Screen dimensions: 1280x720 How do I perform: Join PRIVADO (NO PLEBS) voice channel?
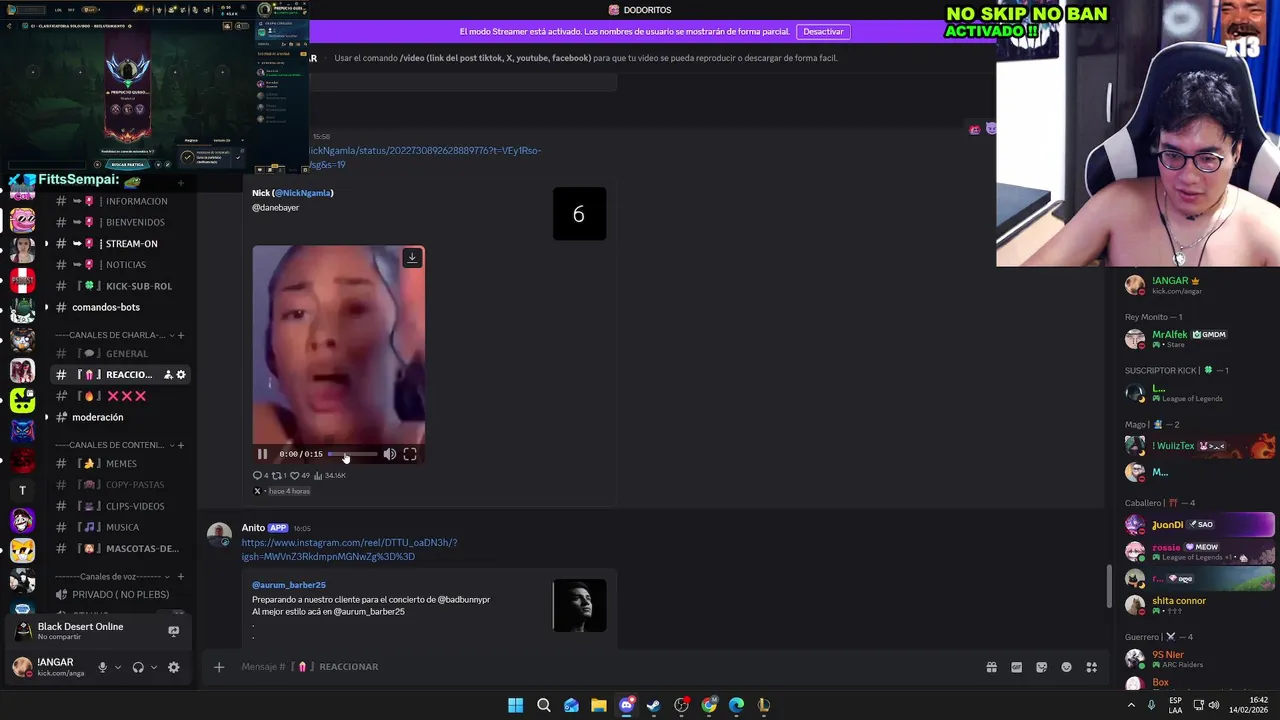pyautogui.click(x=120, y=595)
